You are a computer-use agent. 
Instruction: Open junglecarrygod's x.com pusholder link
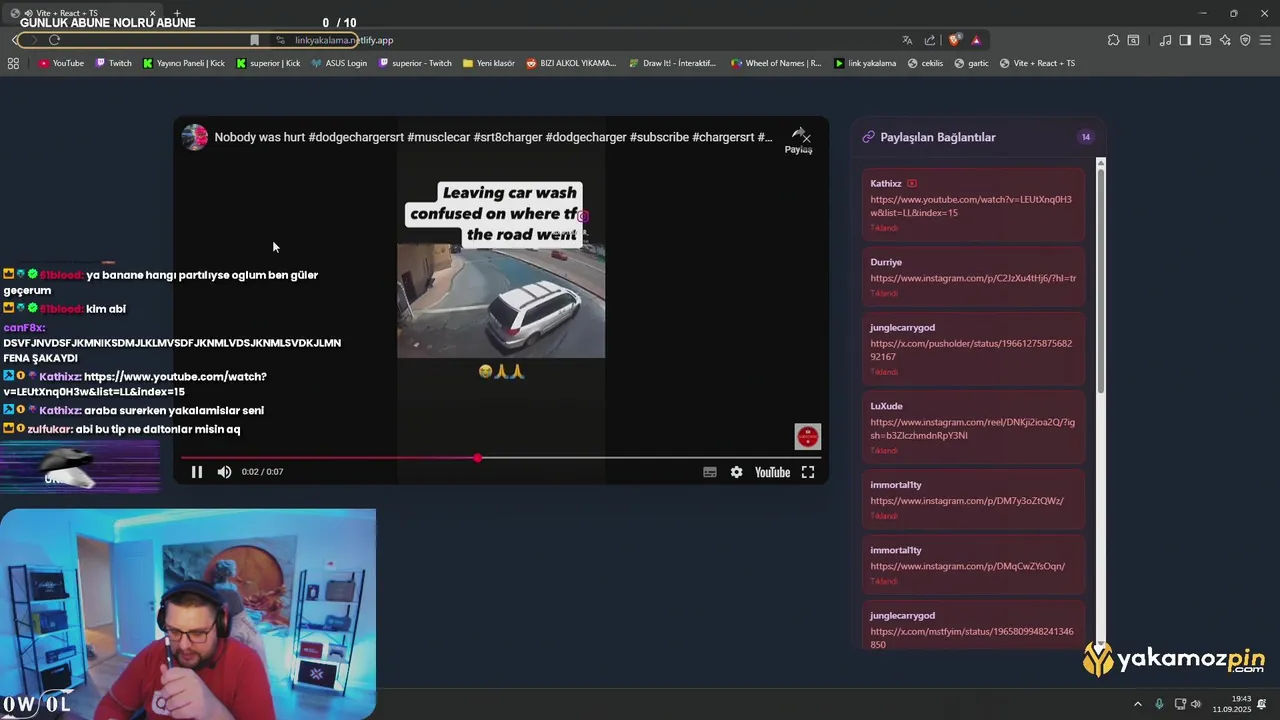point(971,350)
